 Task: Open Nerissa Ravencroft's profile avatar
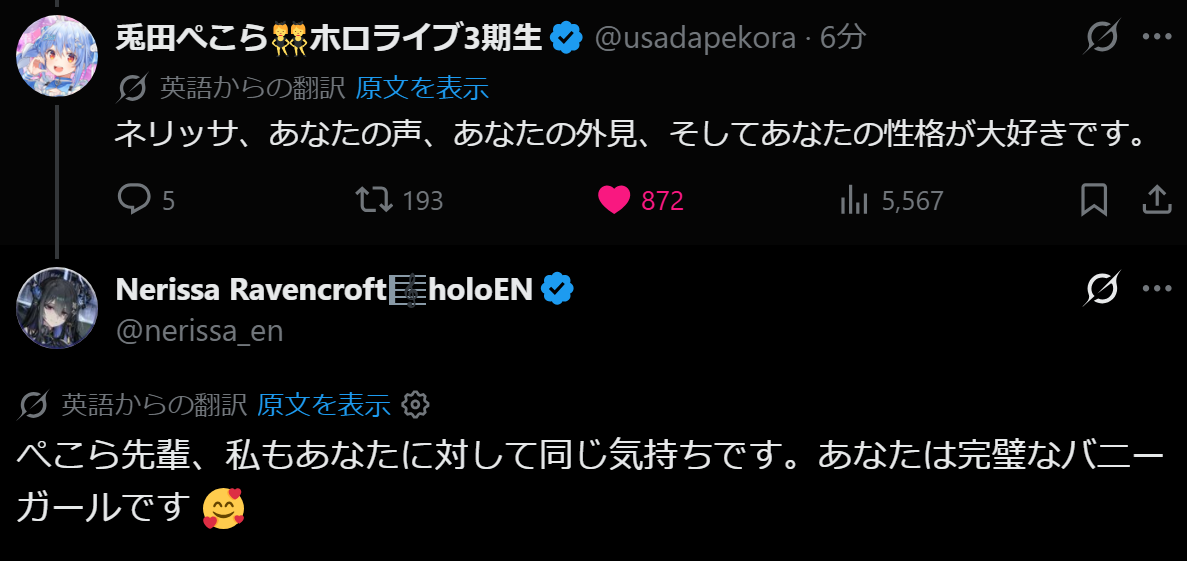(57, 308)
